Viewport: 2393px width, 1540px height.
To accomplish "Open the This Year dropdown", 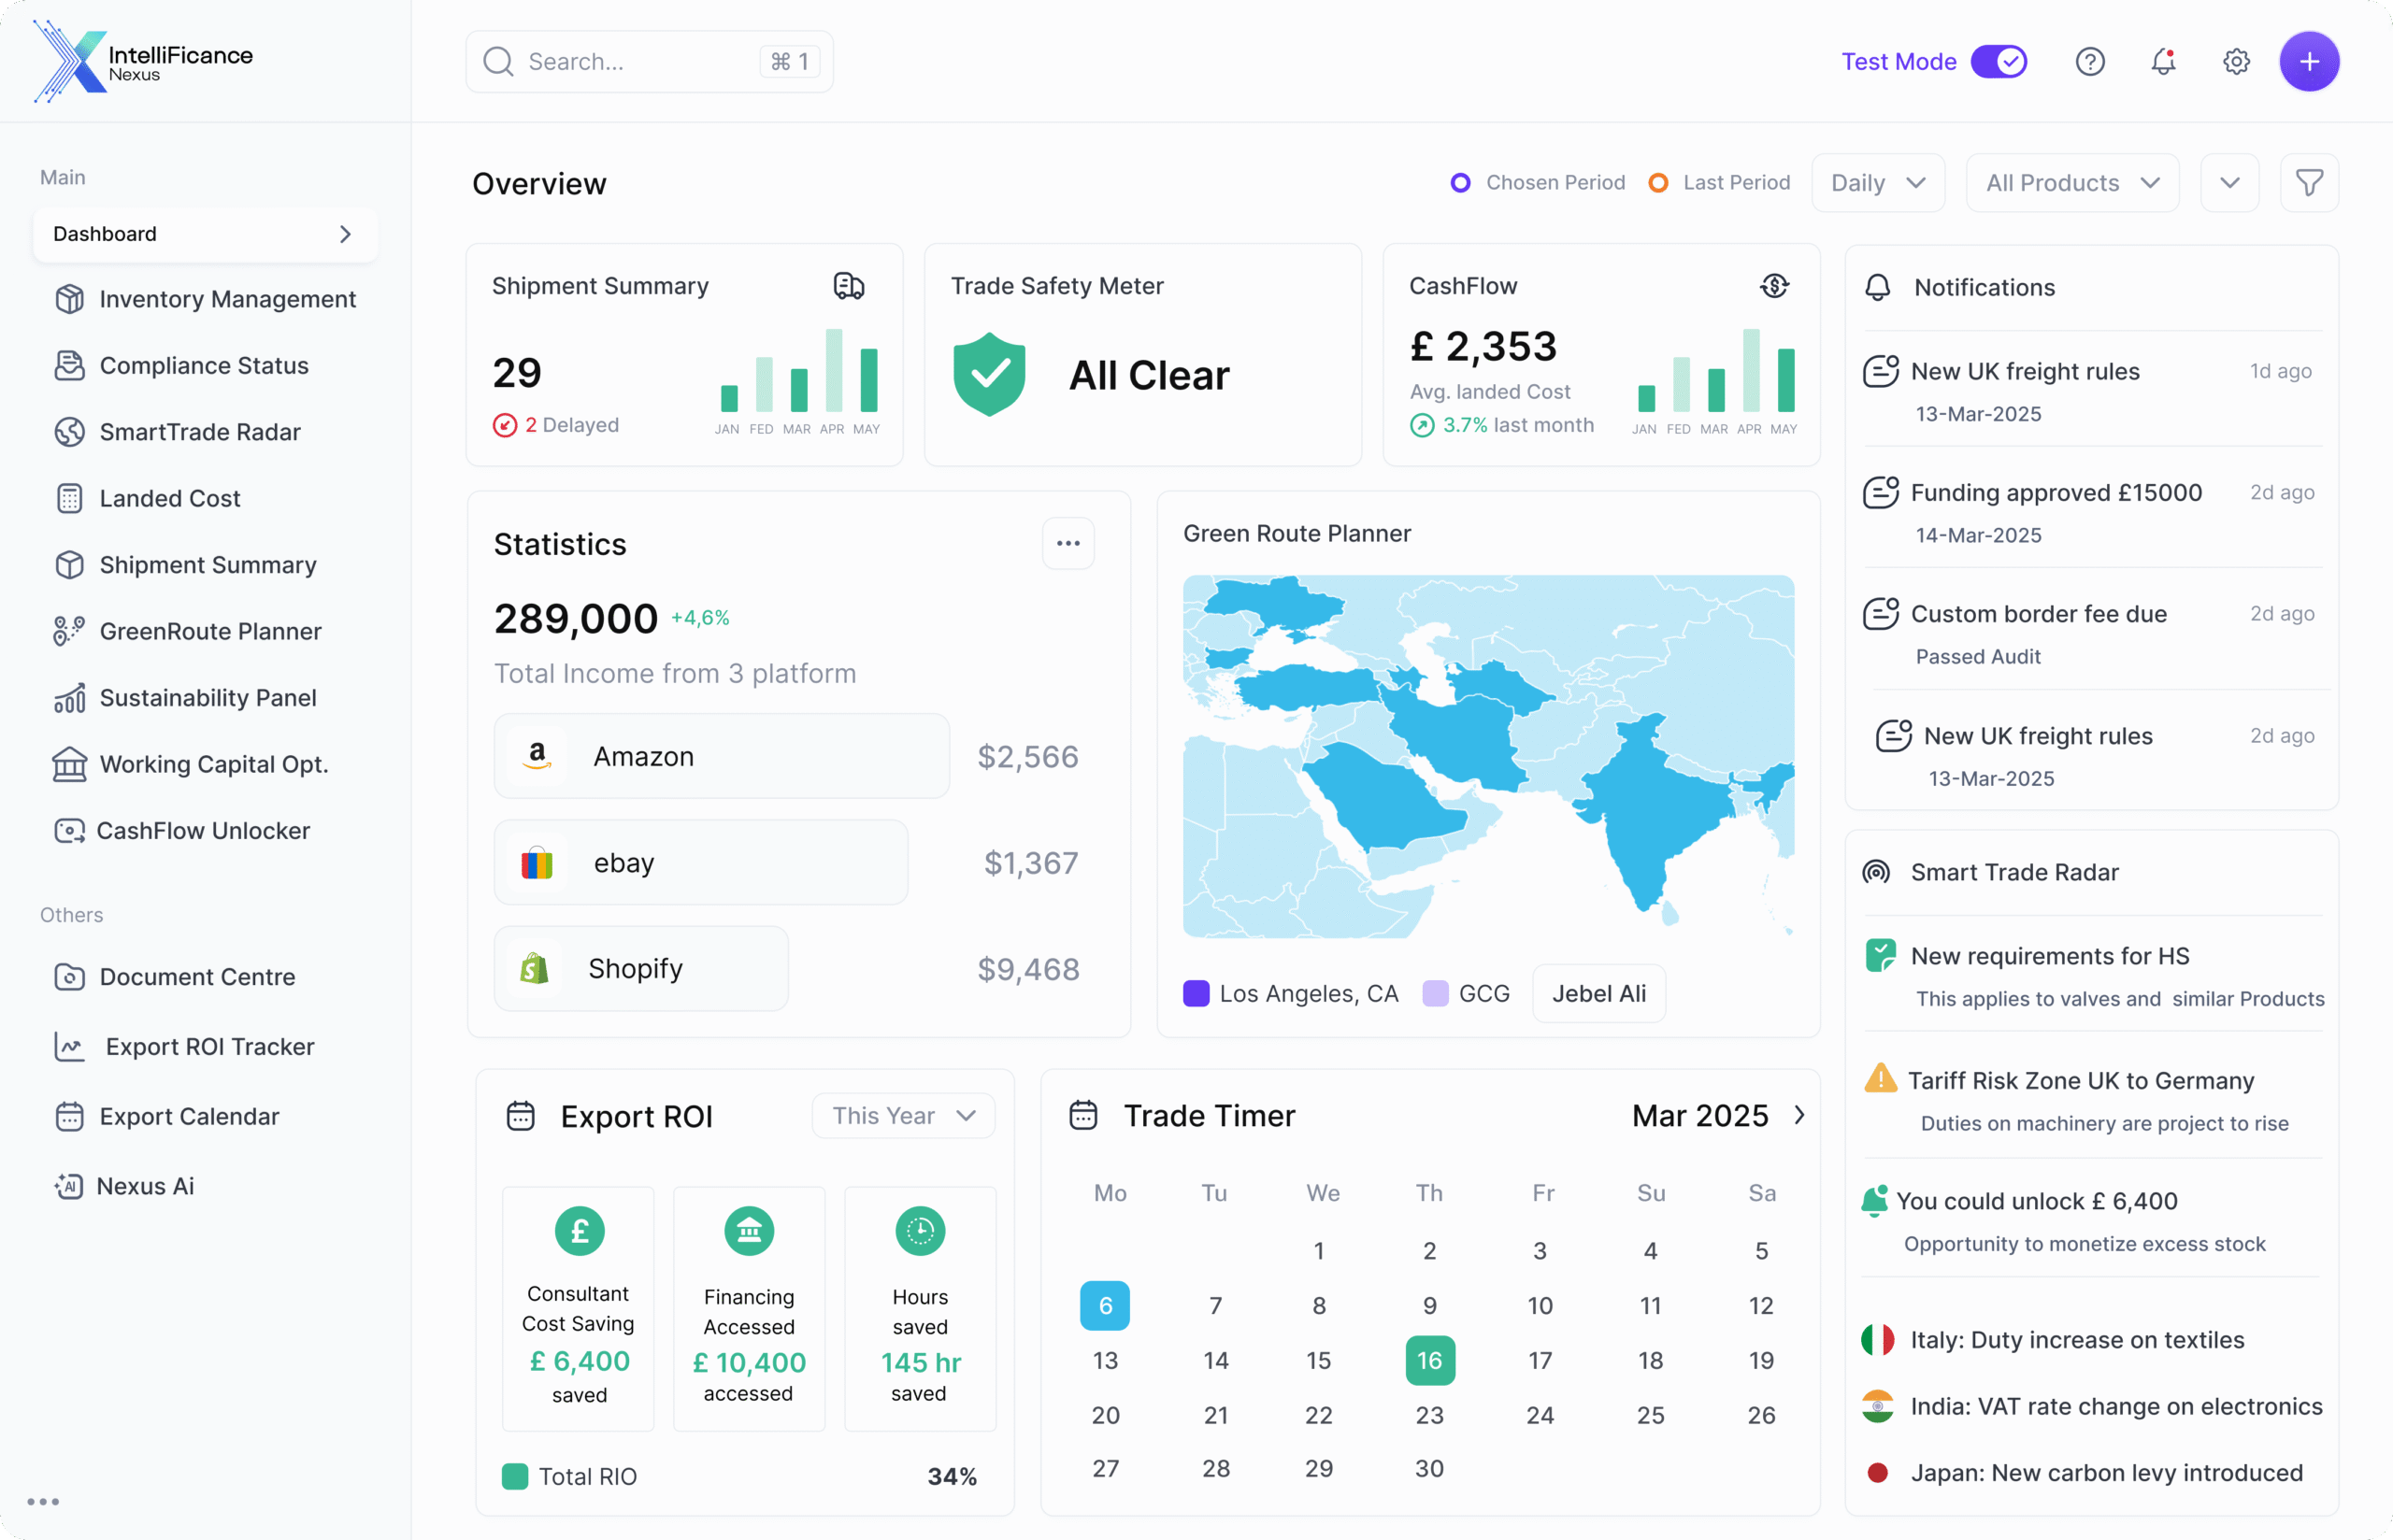I will point(903,1115).
